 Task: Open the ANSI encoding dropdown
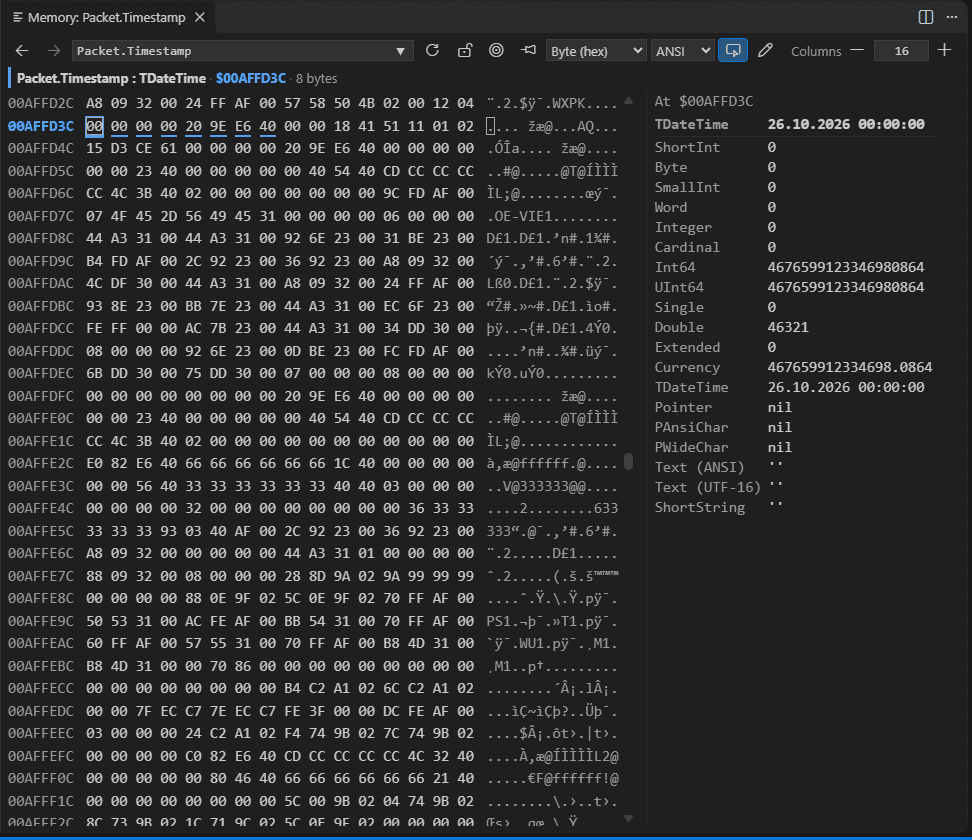coord(683,51)
